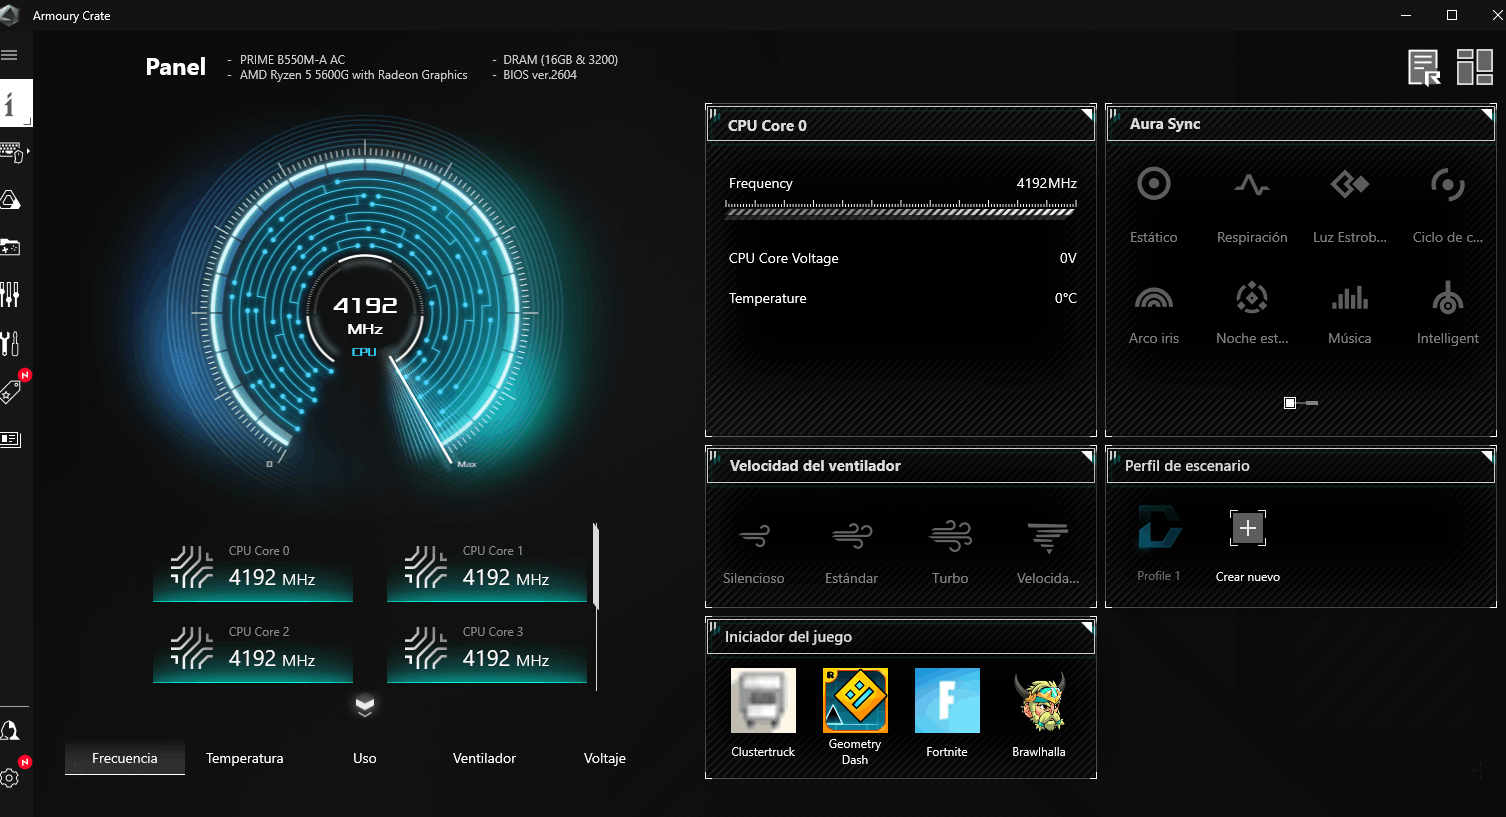Click the CPU cores list scrollbar
1506x817 pixels.
click(596, 566)
